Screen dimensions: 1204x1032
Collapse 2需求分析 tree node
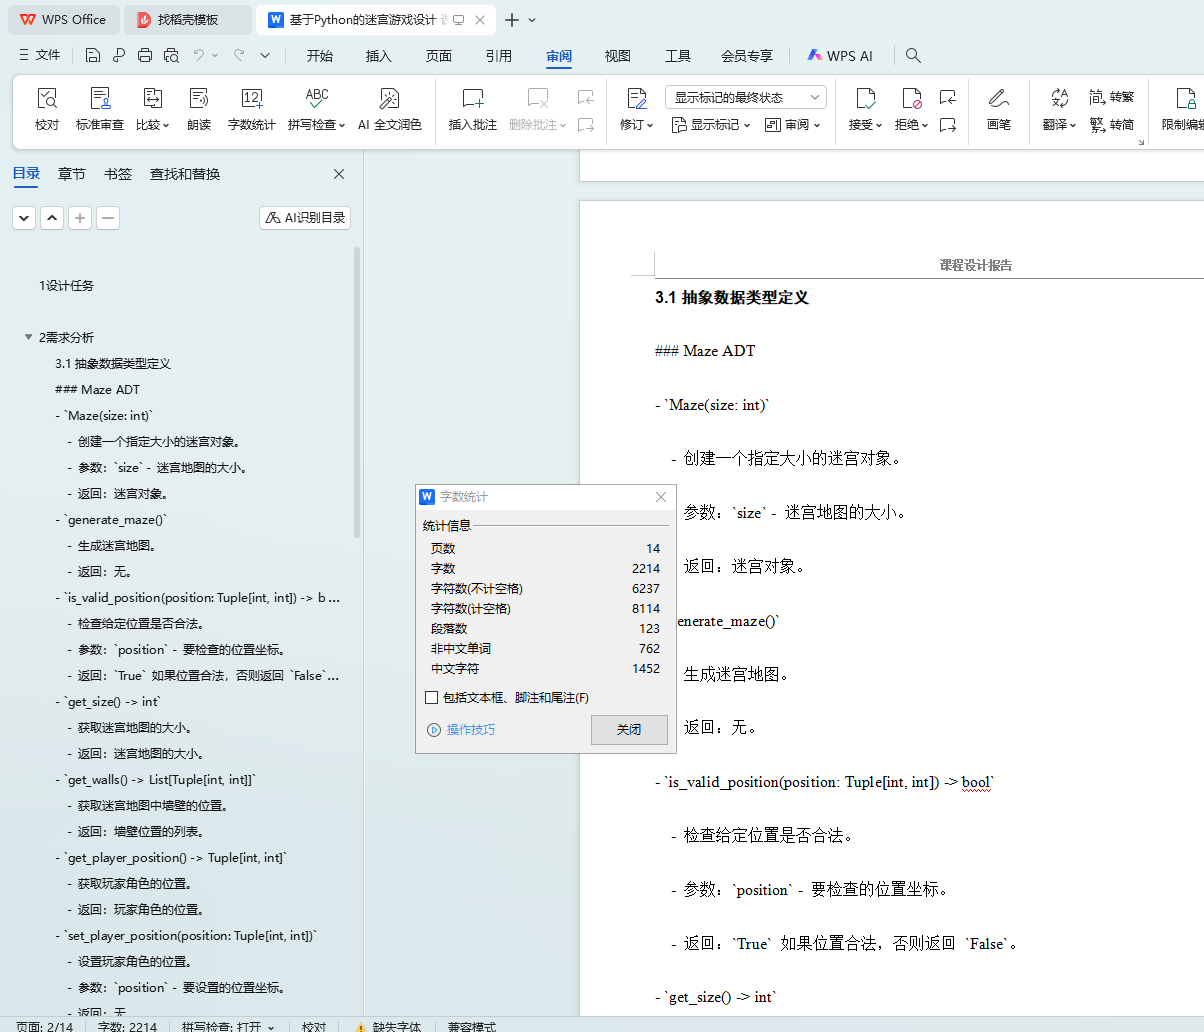click(x=29, y=337)
